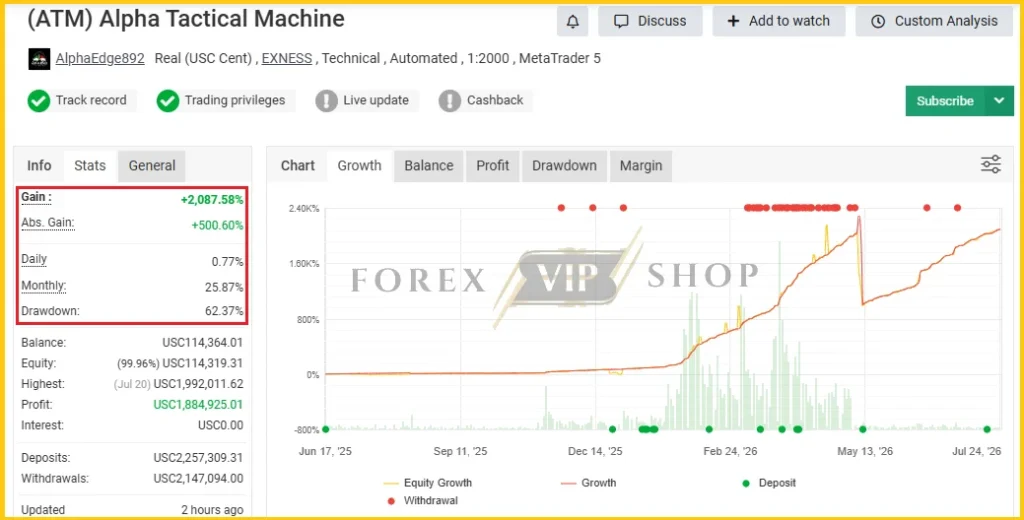Image resolution: width=1024 pixels, height=520 pixels.
Task: Switch to the General tab
Action: pos(152,166)
